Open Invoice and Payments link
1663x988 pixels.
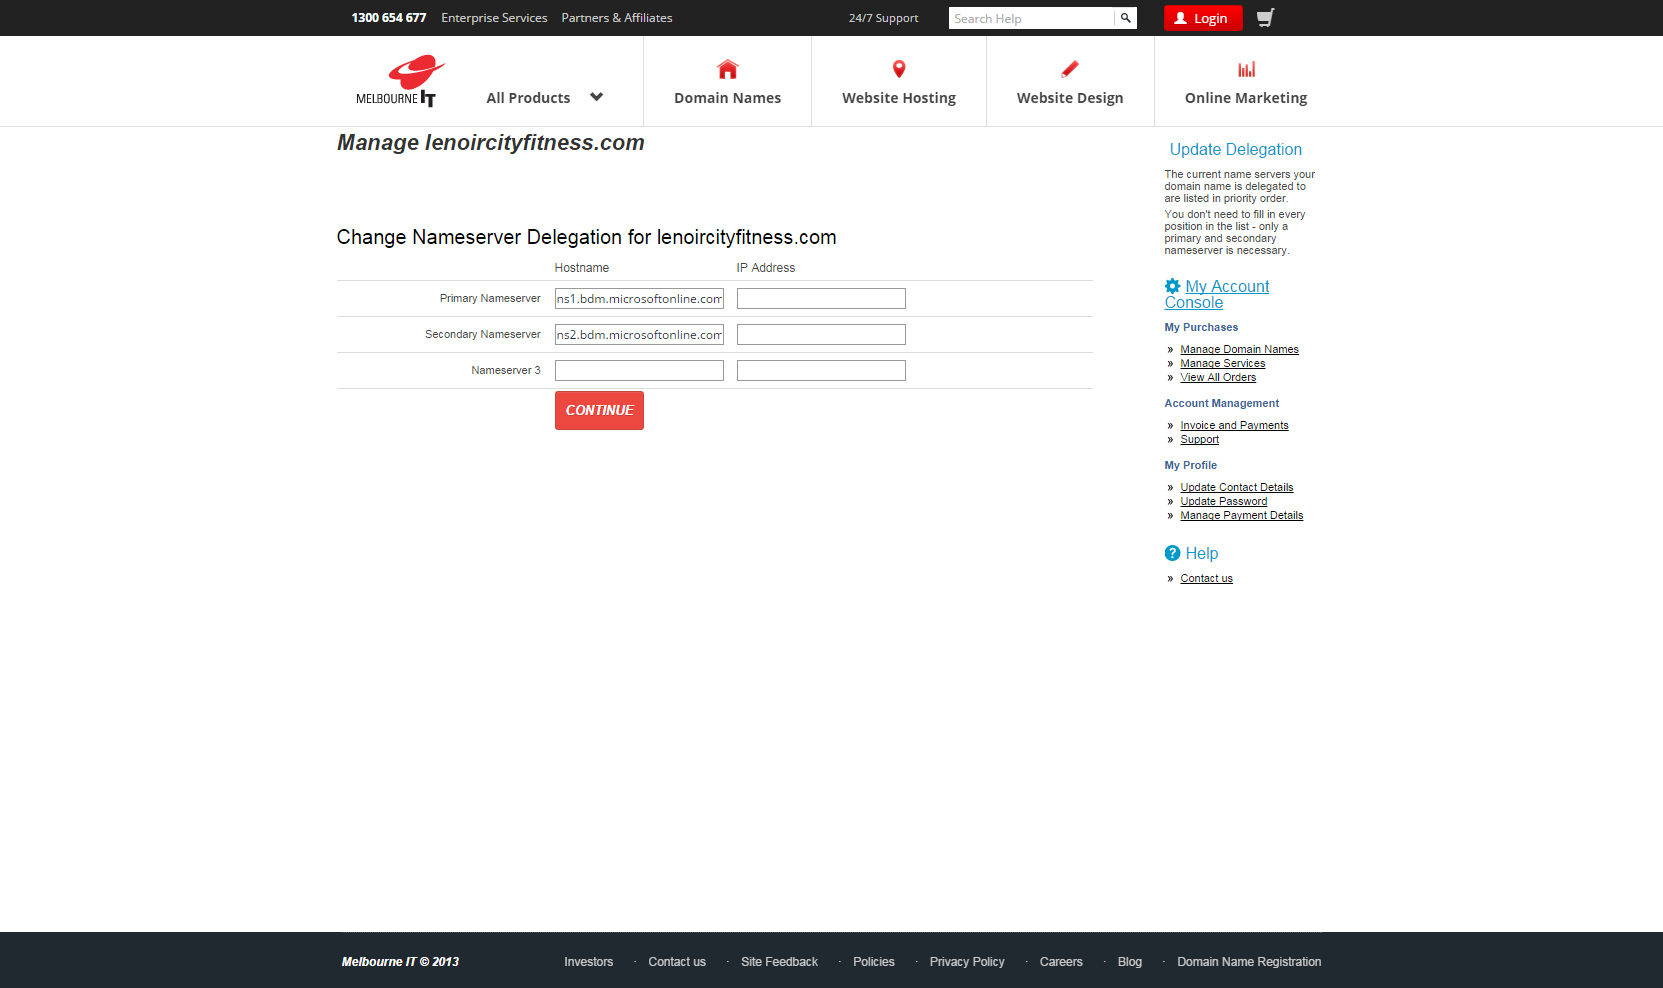click(x=1234, y=425)
